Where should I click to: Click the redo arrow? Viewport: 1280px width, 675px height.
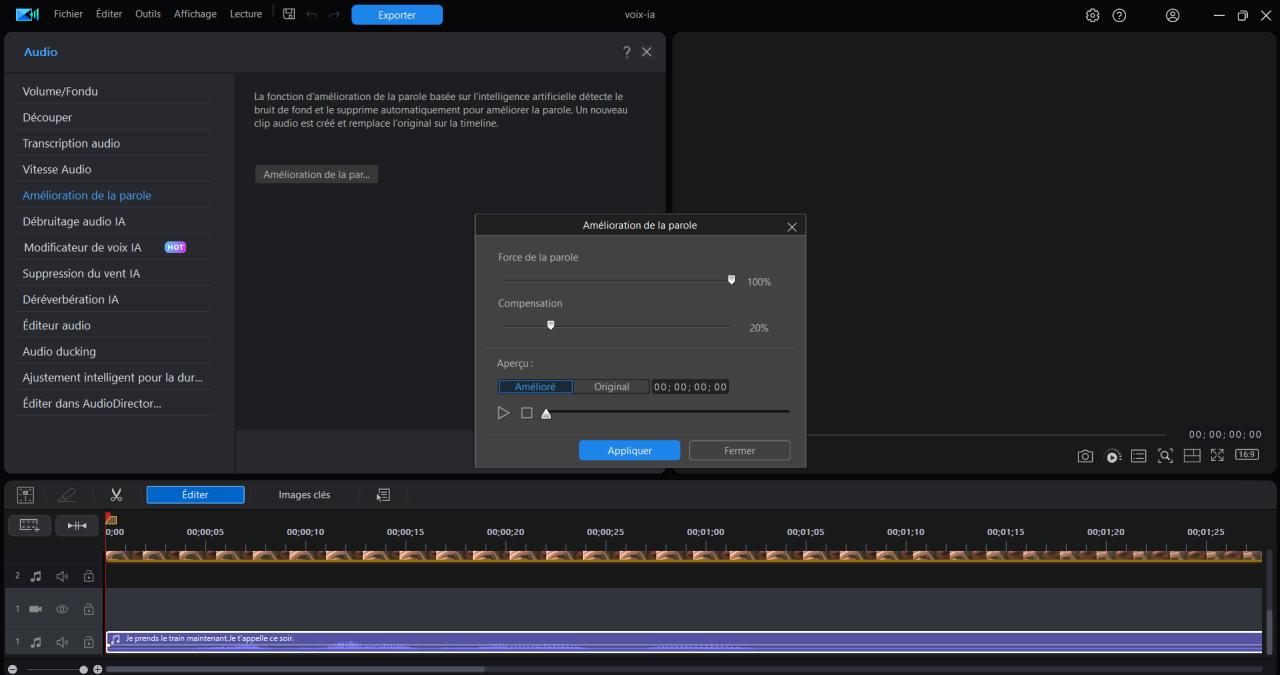[x=333, y=15]
